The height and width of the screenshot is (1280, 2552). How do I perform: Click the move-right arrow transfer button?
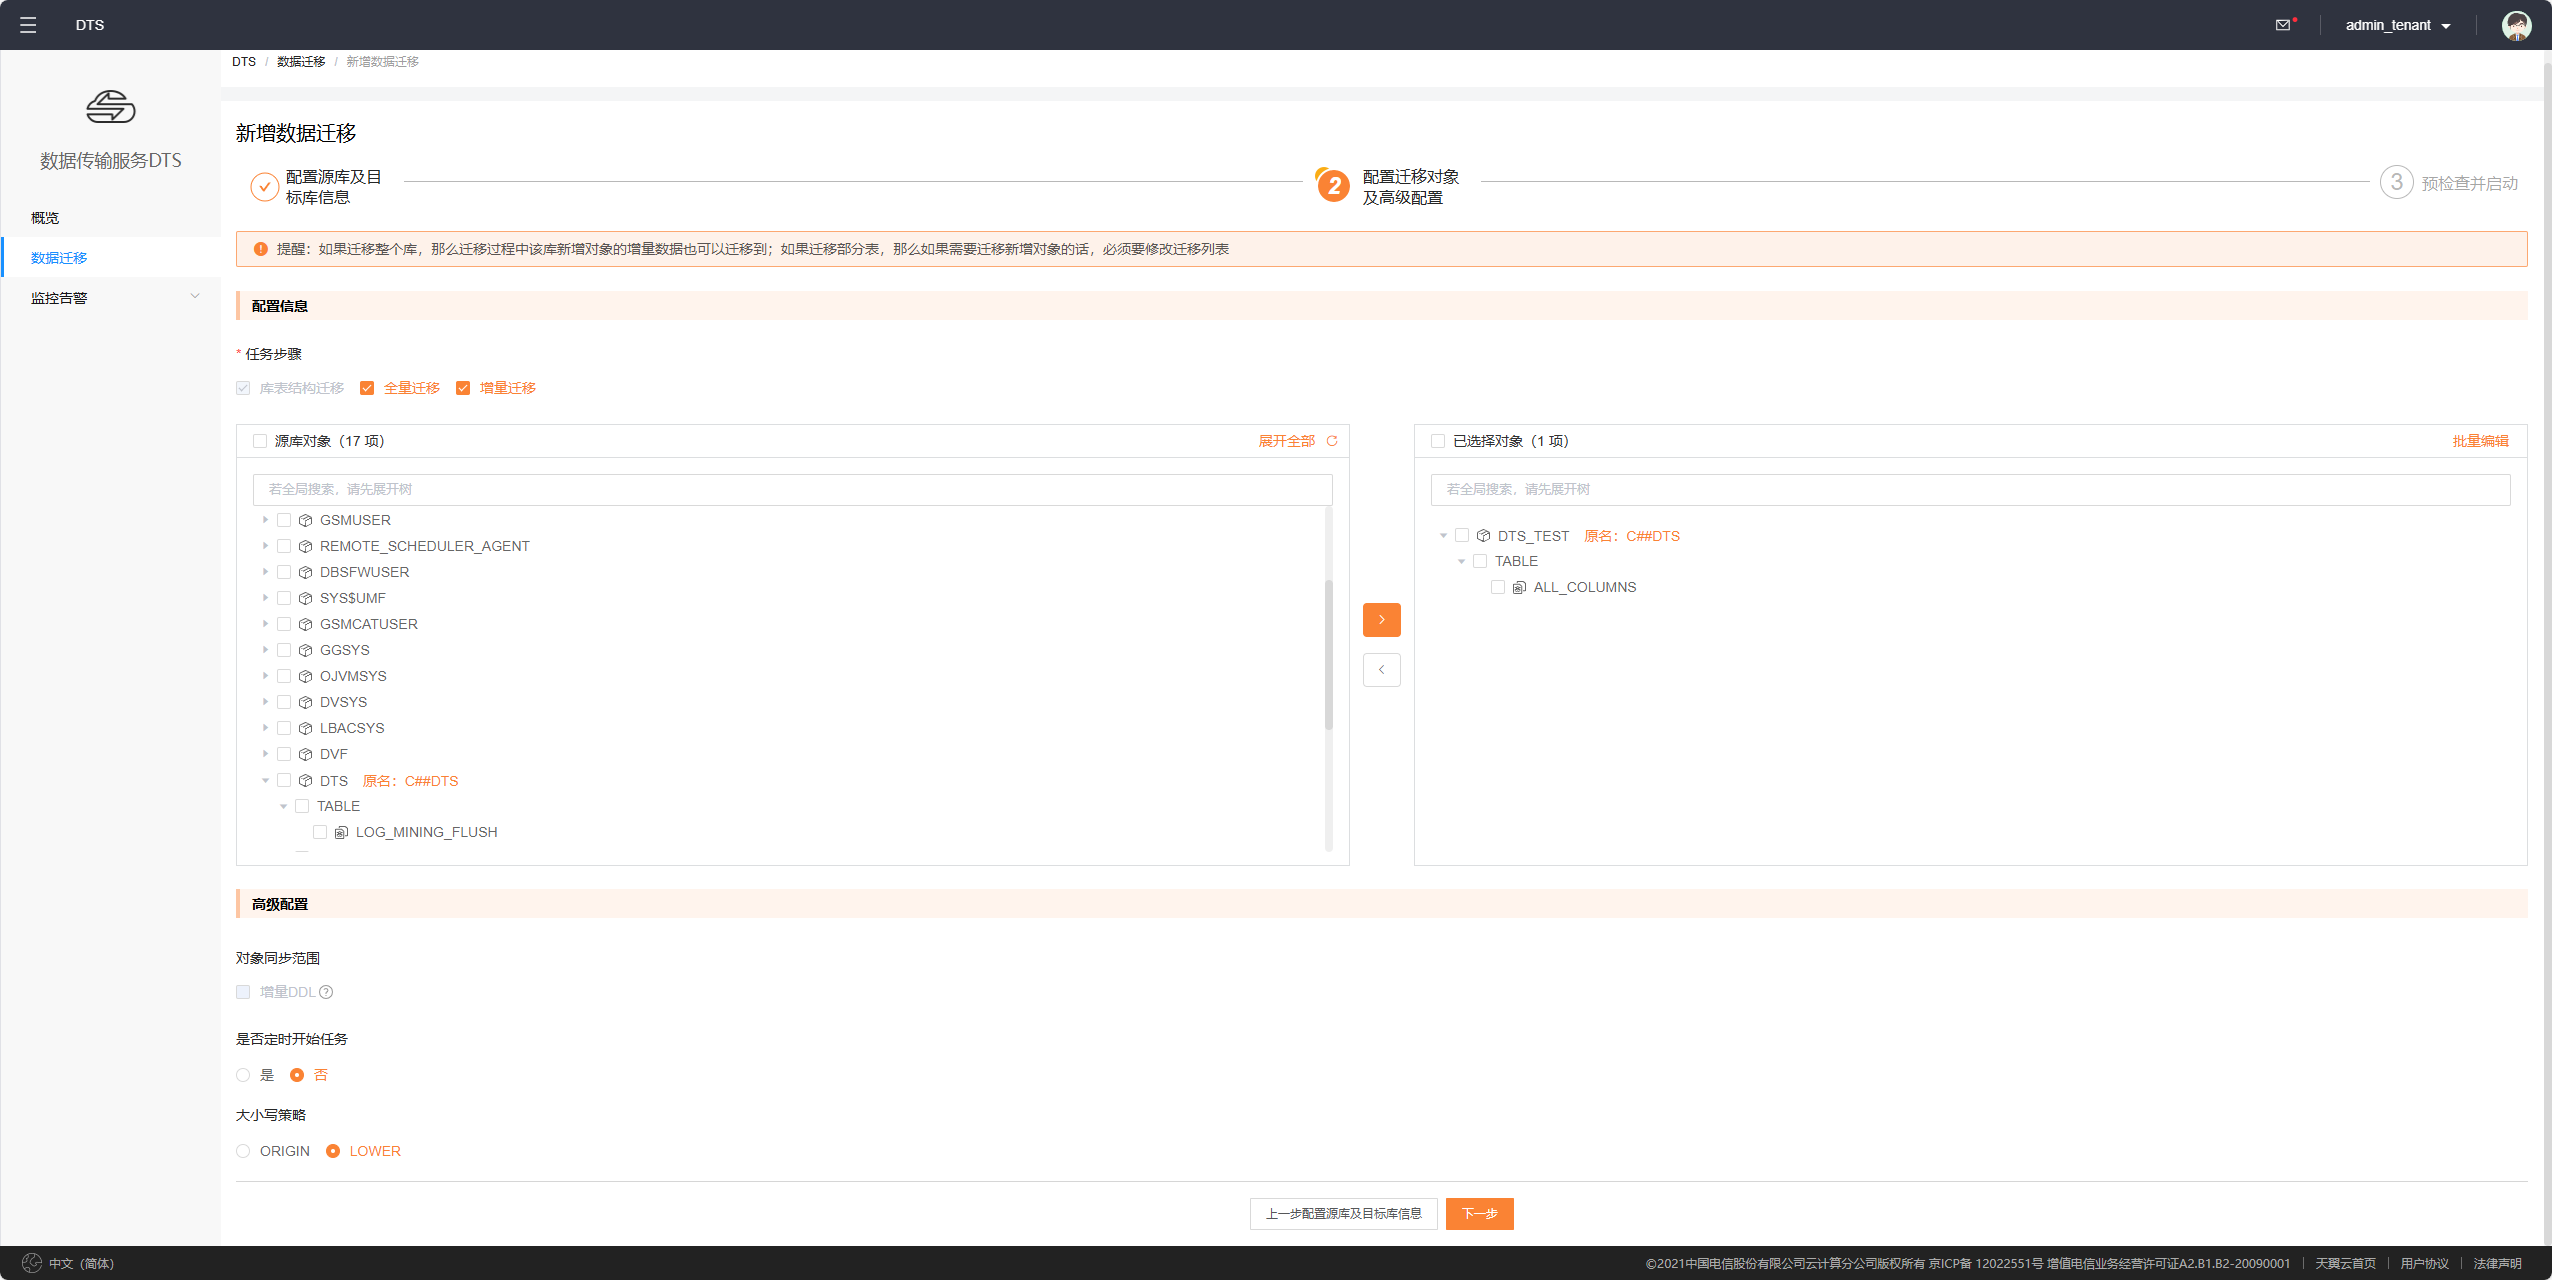click(x=1381, y=620)
